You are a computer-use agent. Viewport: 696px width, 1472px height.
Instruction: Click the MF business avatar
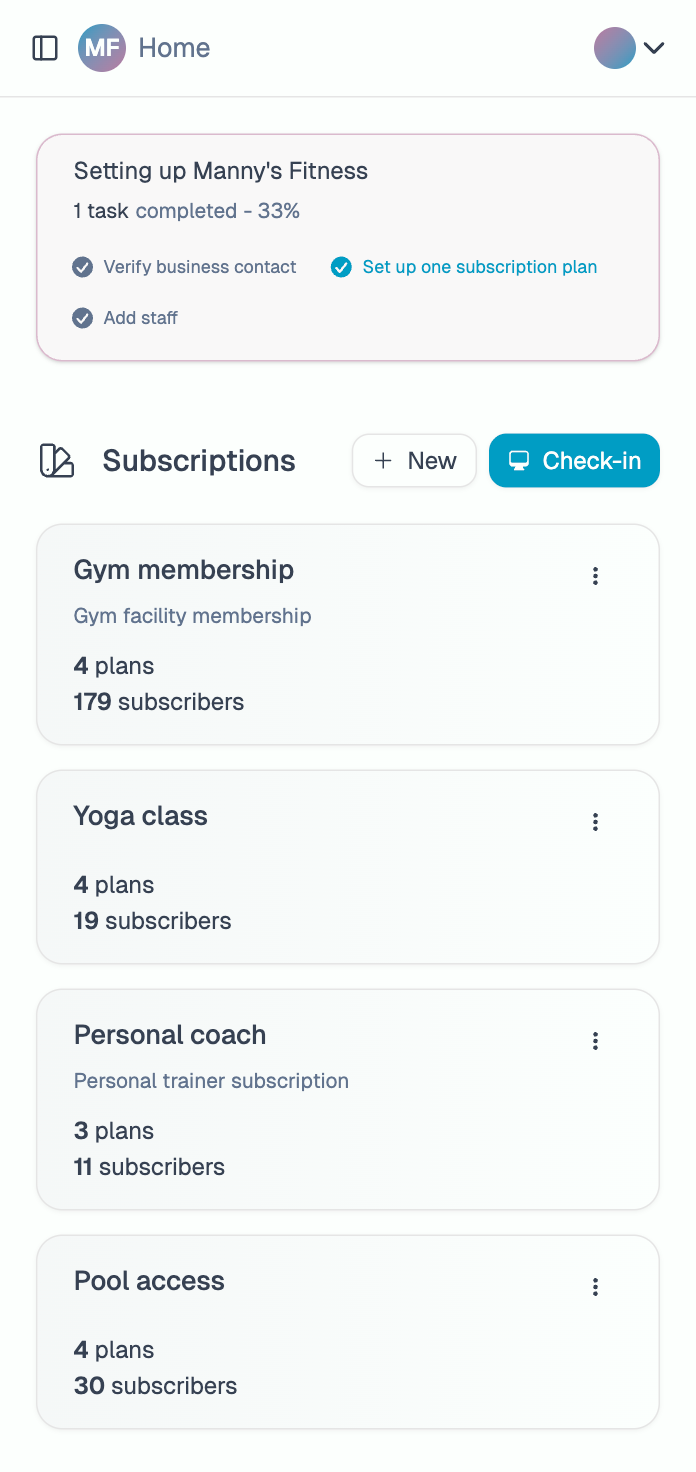click(x=101, y=47)
